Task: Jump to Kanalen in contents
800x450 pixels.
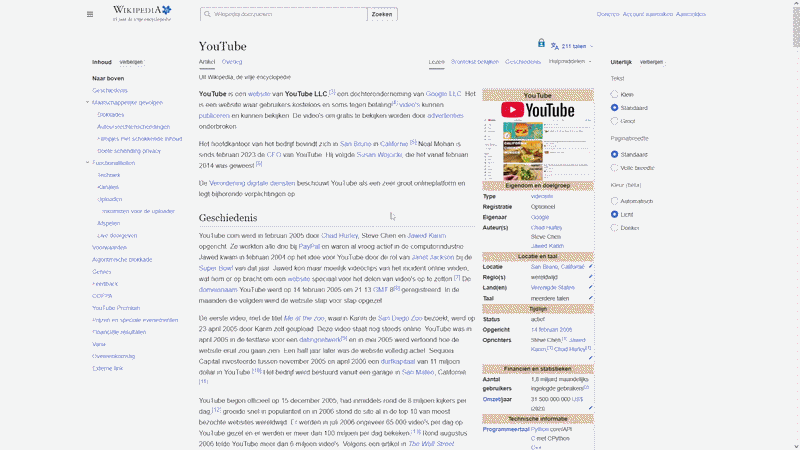Action: coord(108,187)
